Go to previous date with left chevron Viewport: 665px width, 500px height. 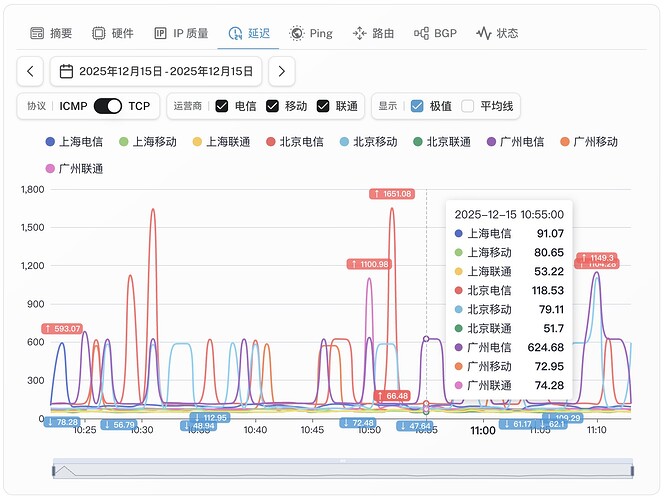[30, 71]
